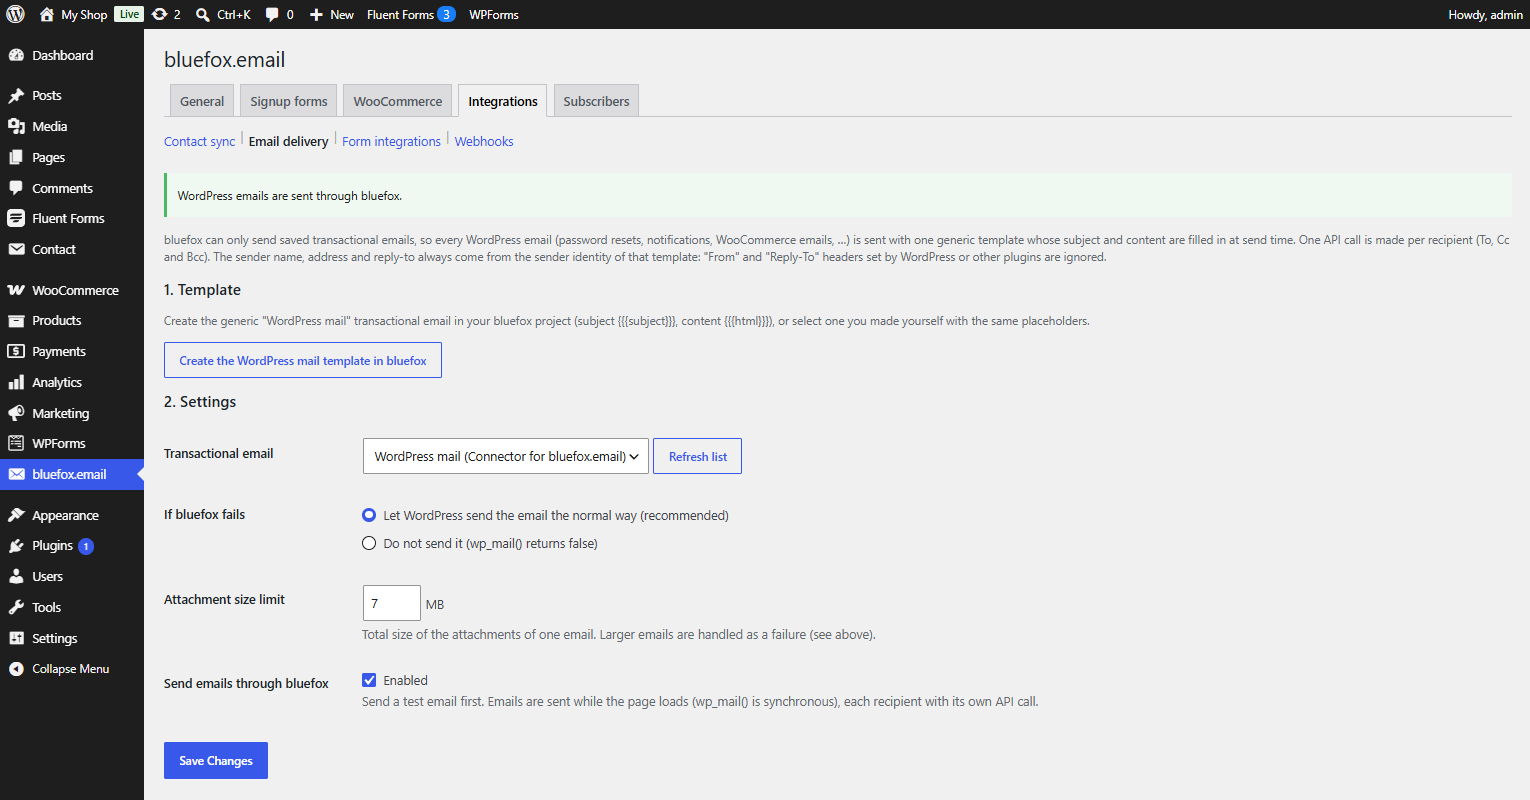Switch to the Signup forms tab
1530x800 pixels.
pos(289,101)
